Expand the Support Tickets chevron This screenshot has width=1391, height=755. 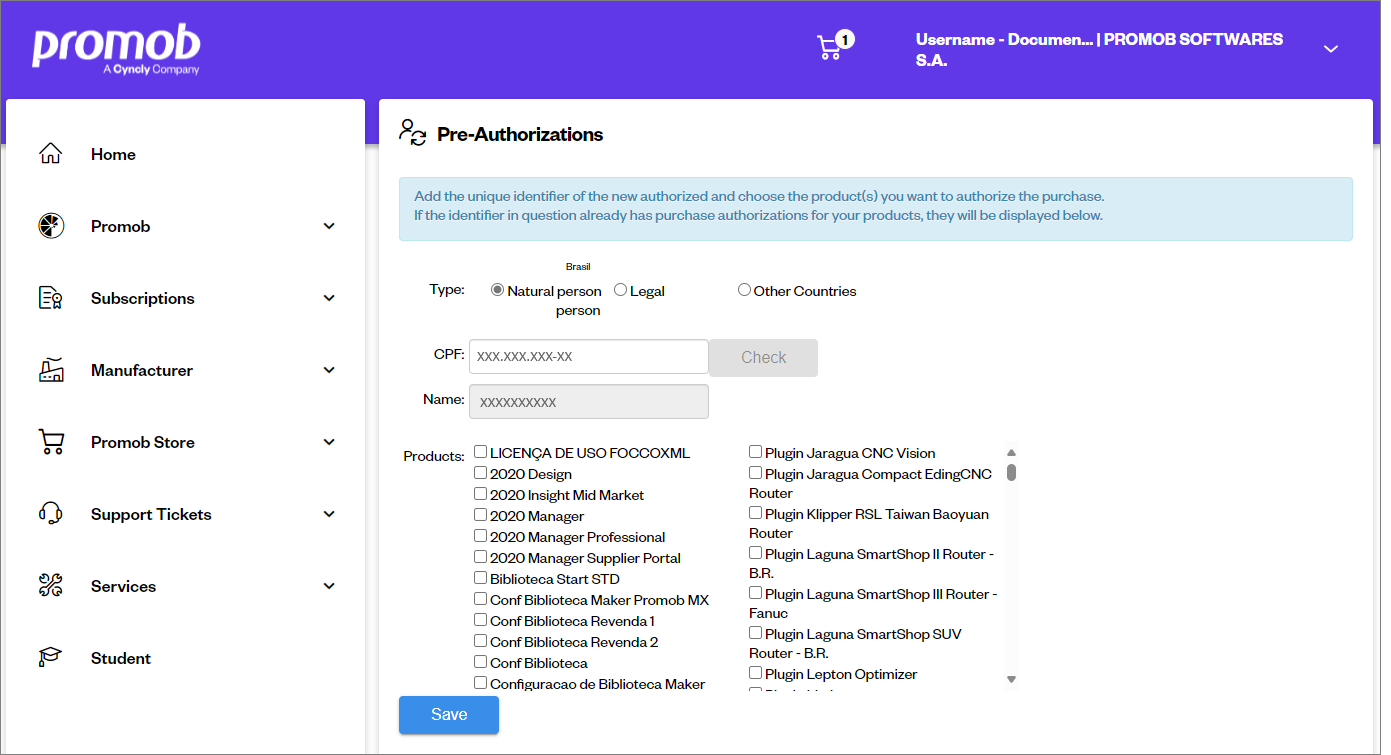[330, 514]
